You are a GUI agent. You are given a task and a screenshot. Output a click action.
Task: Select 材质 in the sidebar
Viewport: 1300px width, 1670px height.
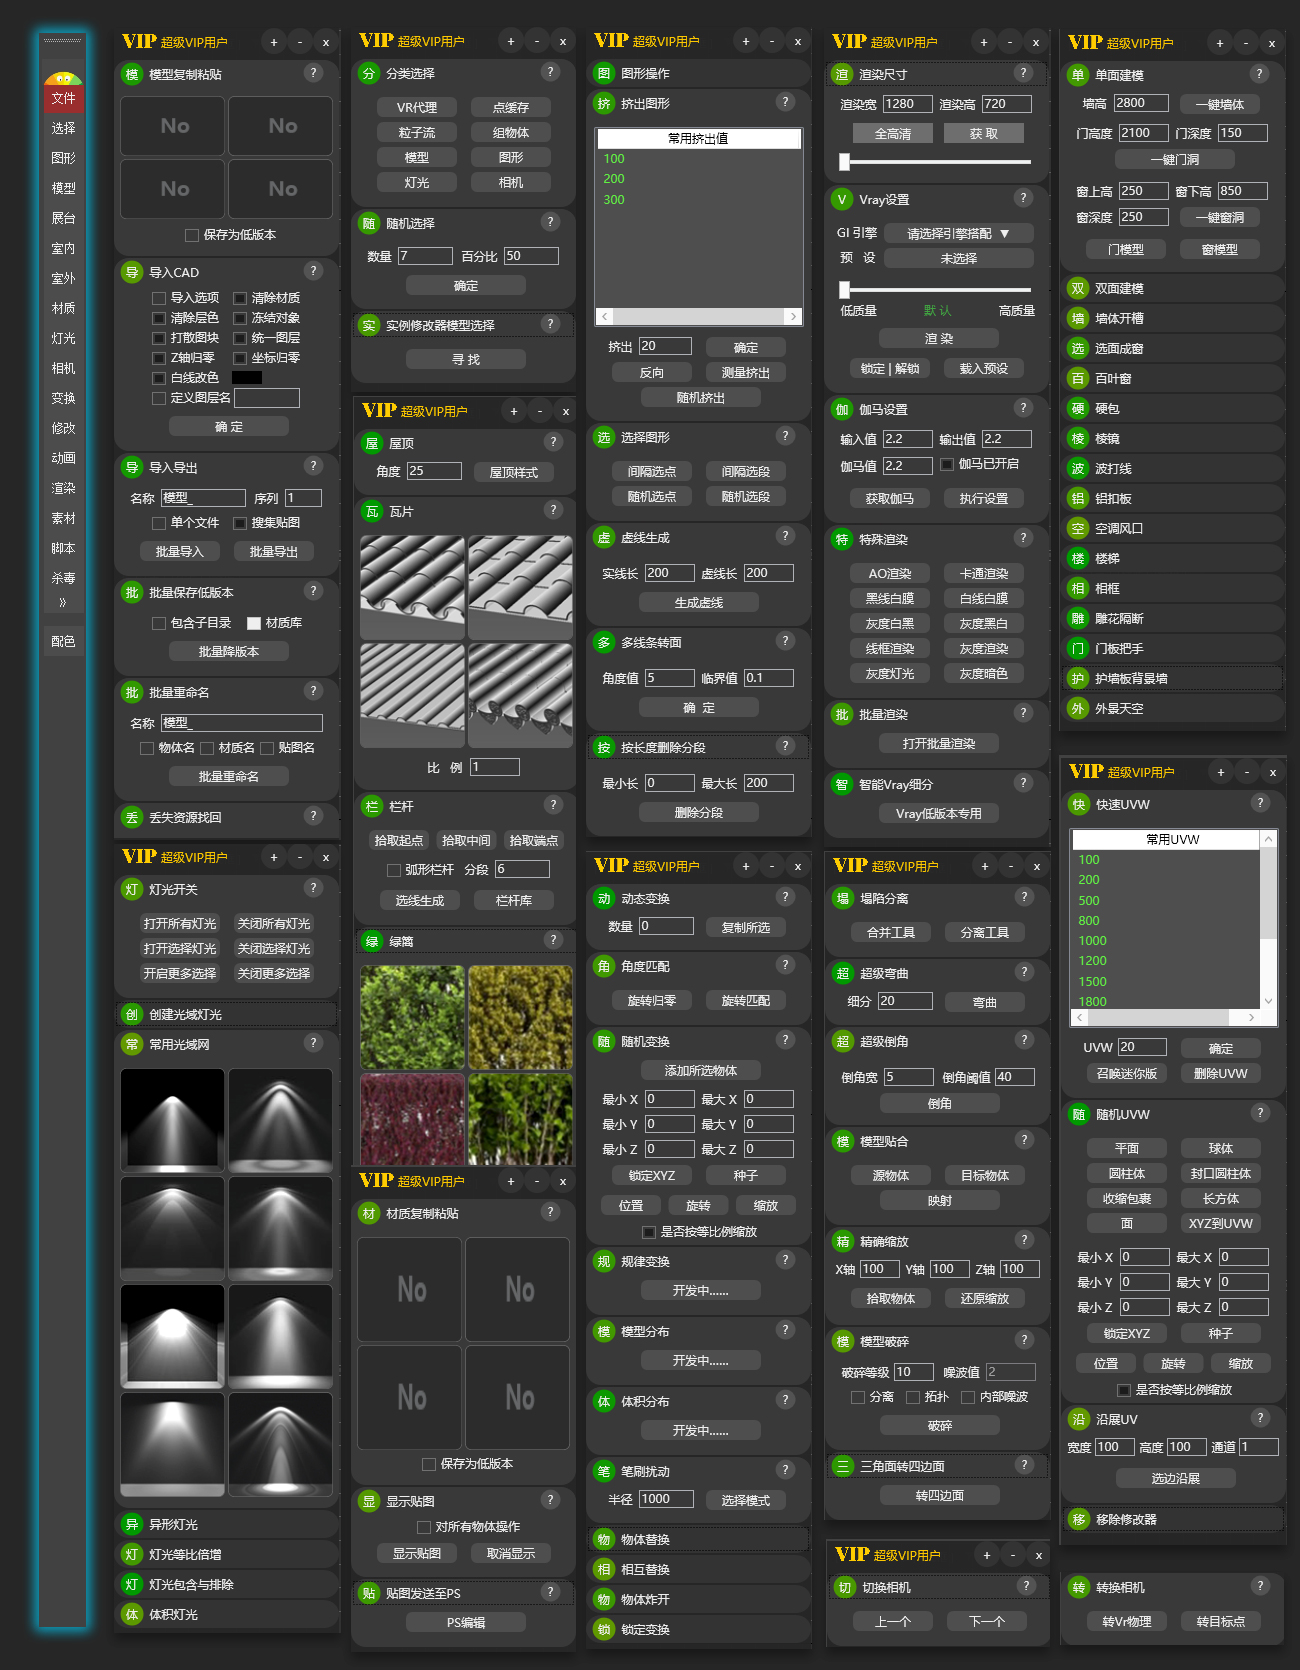point(63,308)
